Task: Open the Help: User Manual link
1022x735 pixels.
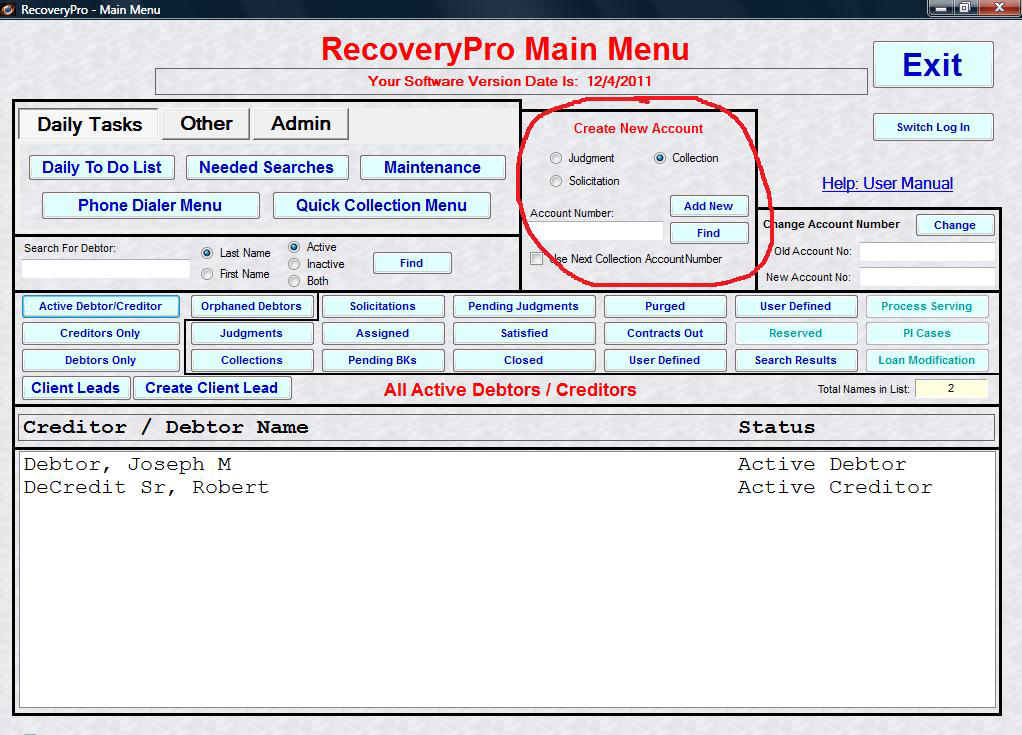Action: 887,184
